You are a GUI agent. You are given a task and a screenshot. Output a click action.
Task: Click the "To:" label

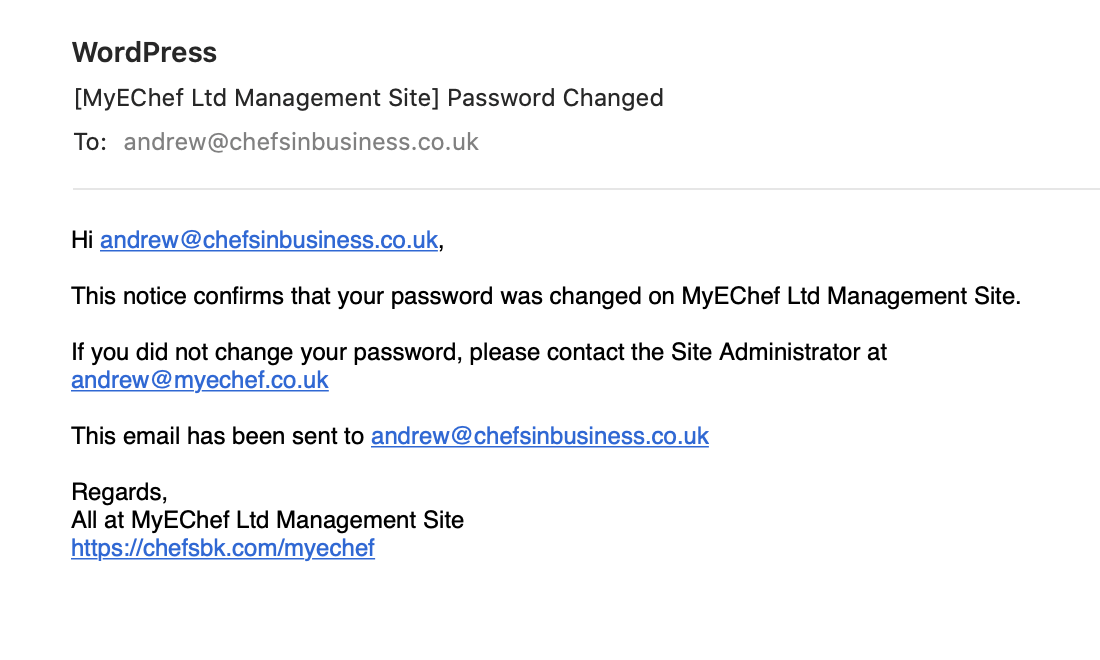90,142
